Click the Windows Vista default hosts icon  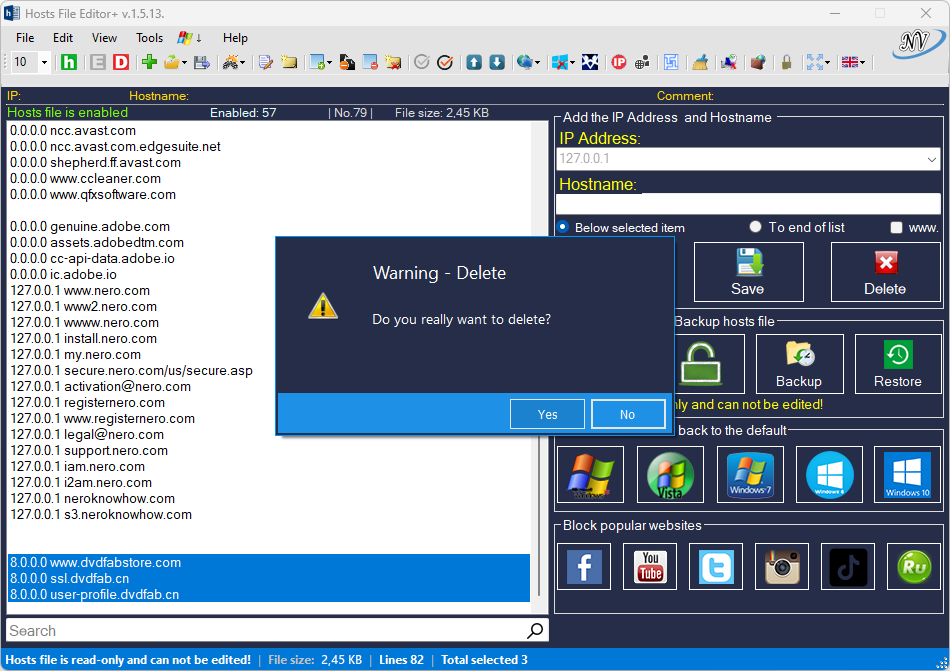click(x=670, y=474)
